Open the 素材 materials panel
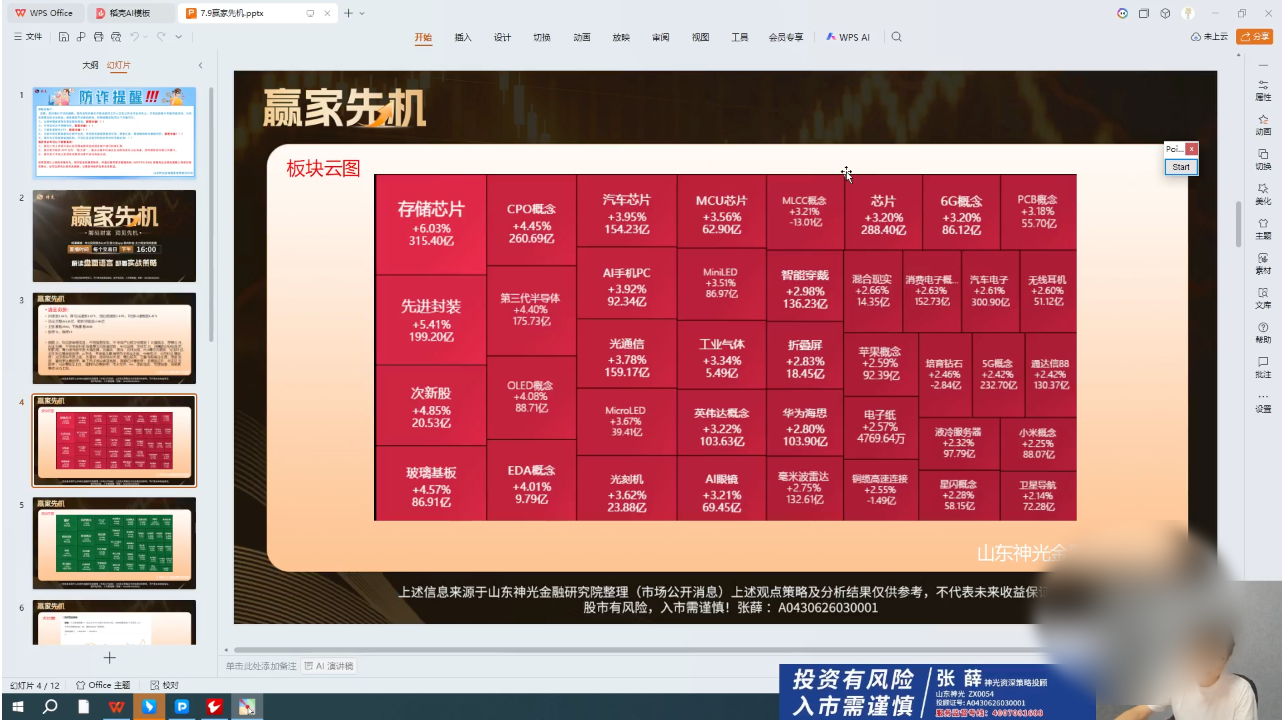This screenshot has width=1284, height=720. [x=1263, y=263]
